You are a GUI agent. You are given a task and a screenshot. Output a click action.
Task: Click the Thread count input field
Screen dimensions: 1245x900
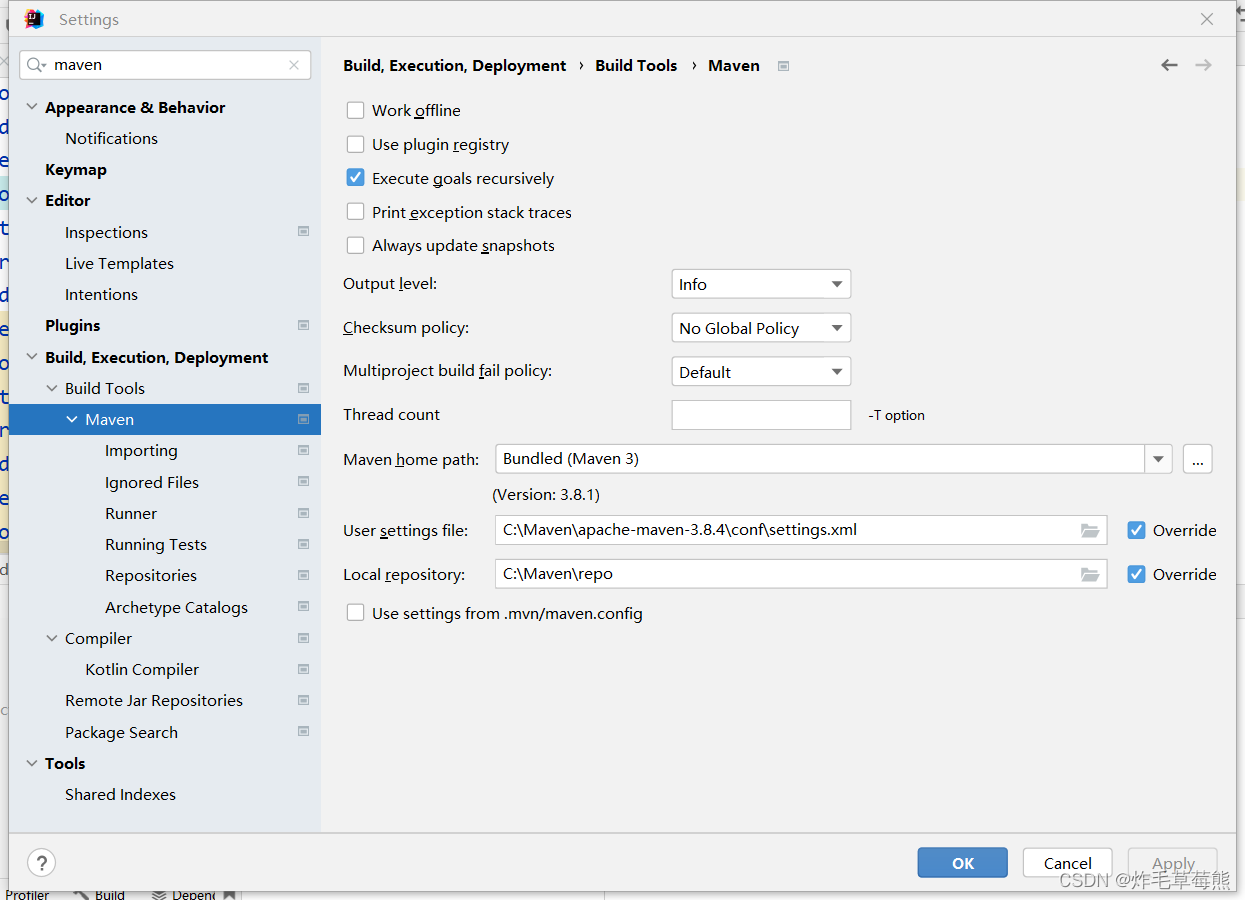[761, 415]
